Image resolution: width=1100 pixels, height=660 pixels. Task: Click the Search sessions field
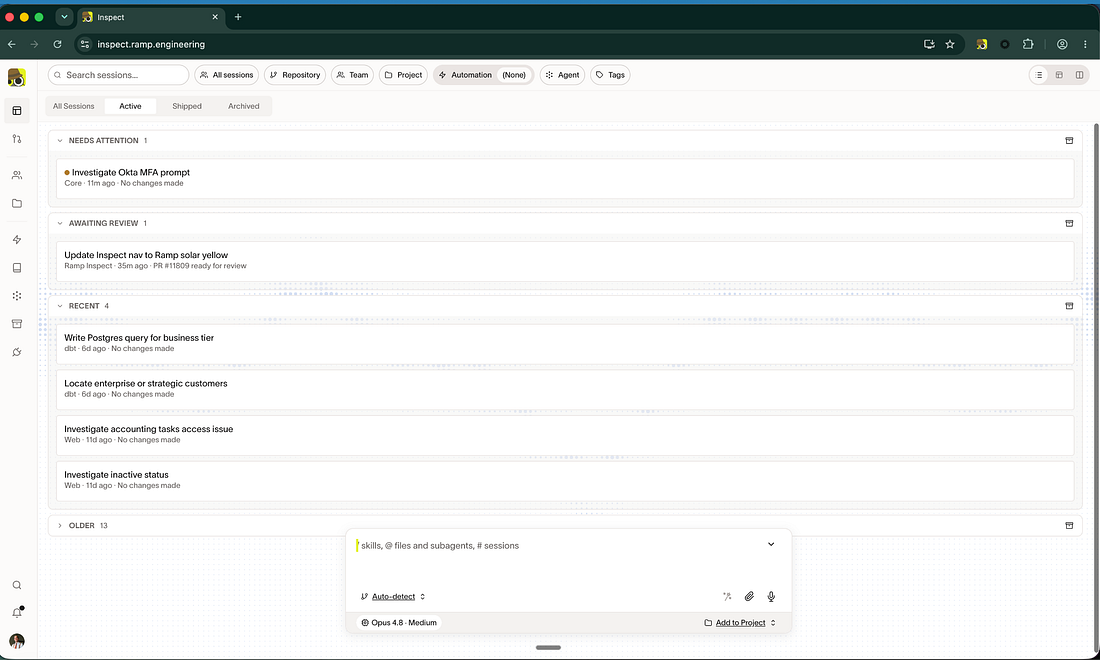click(x=119, y=75)
